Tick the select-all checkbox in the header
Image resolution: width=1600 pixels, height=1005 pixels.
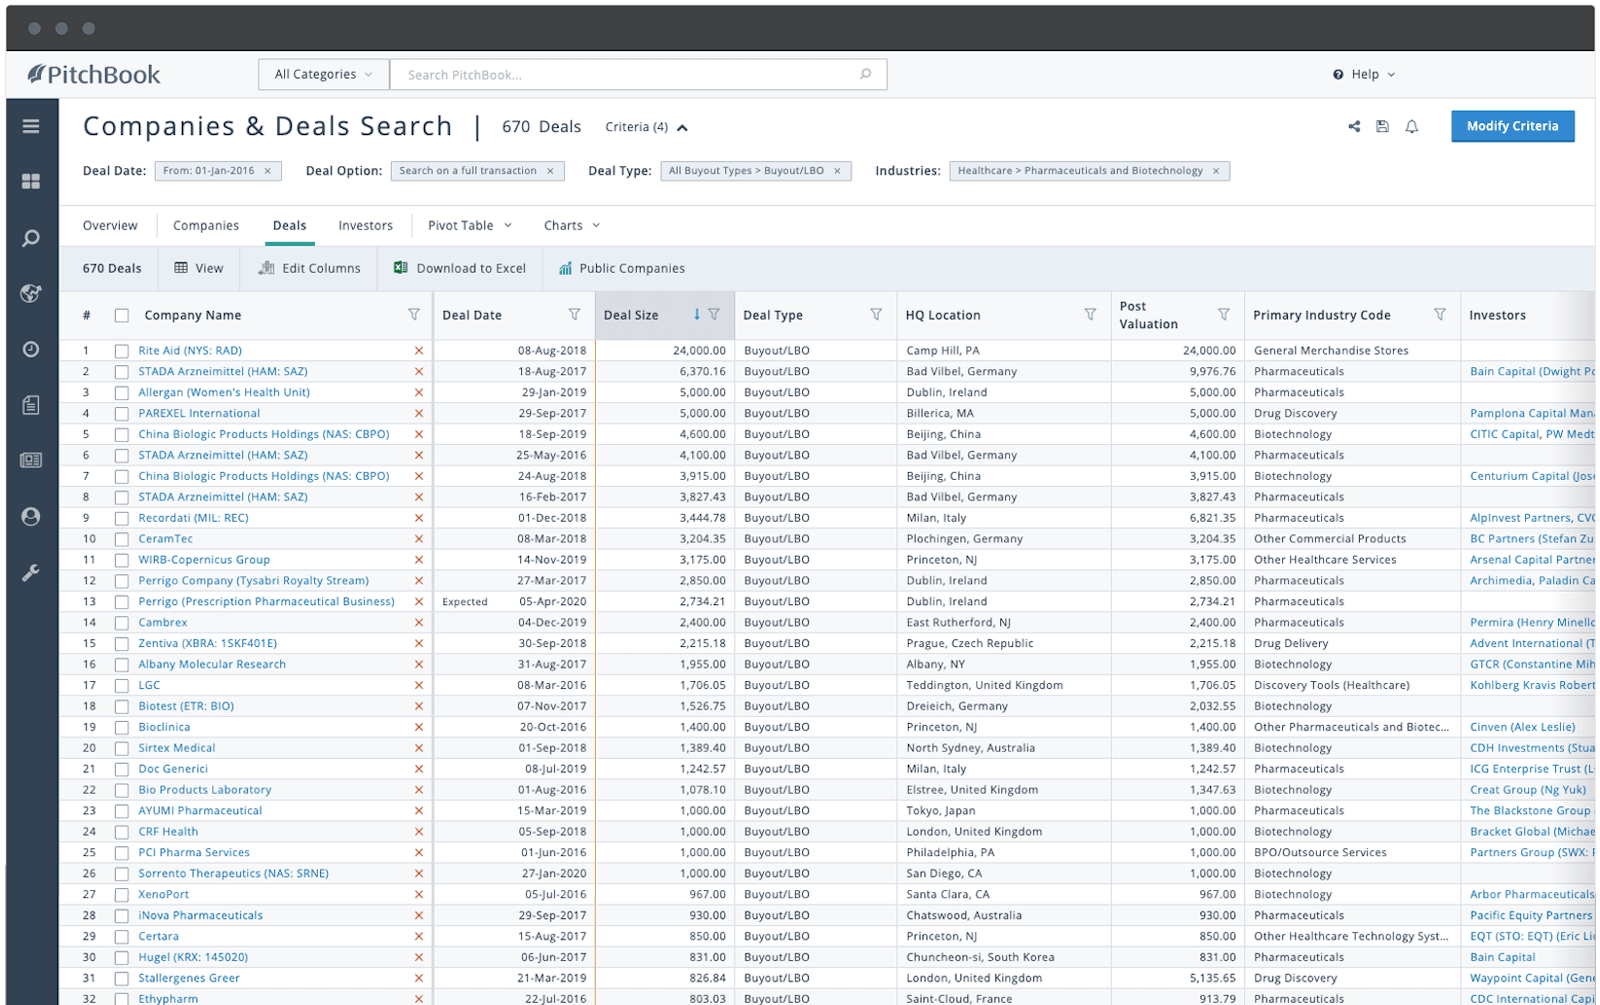[x=121, y=315]
